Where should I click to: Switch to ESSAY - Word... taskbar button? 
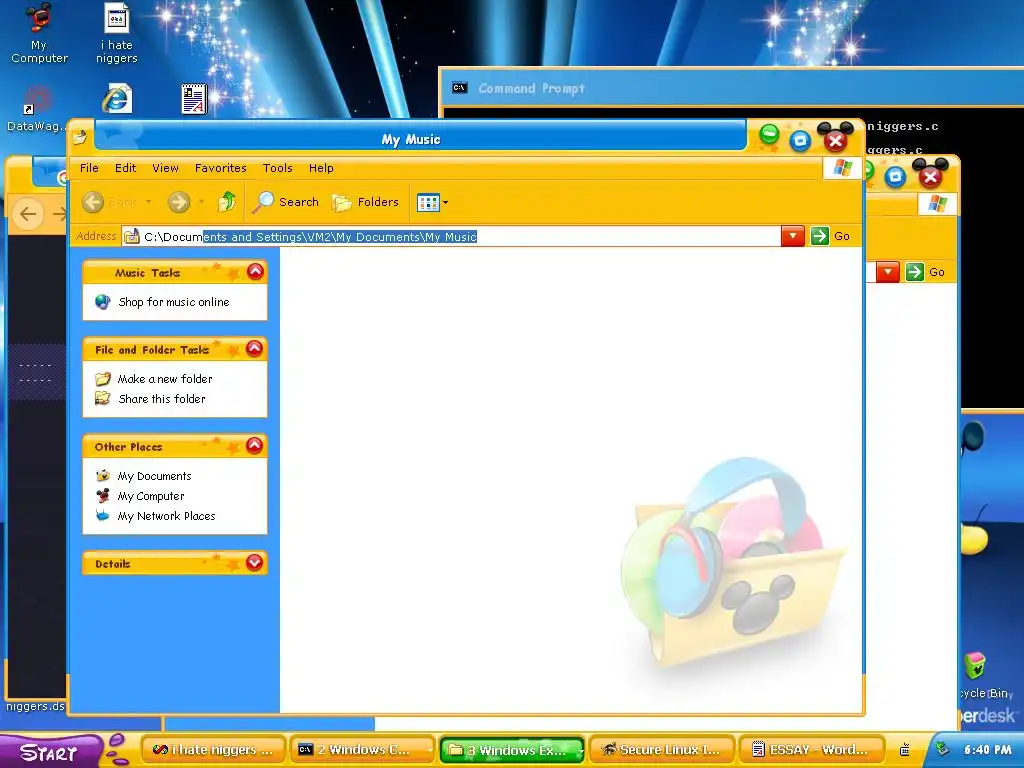coord(811,750)
